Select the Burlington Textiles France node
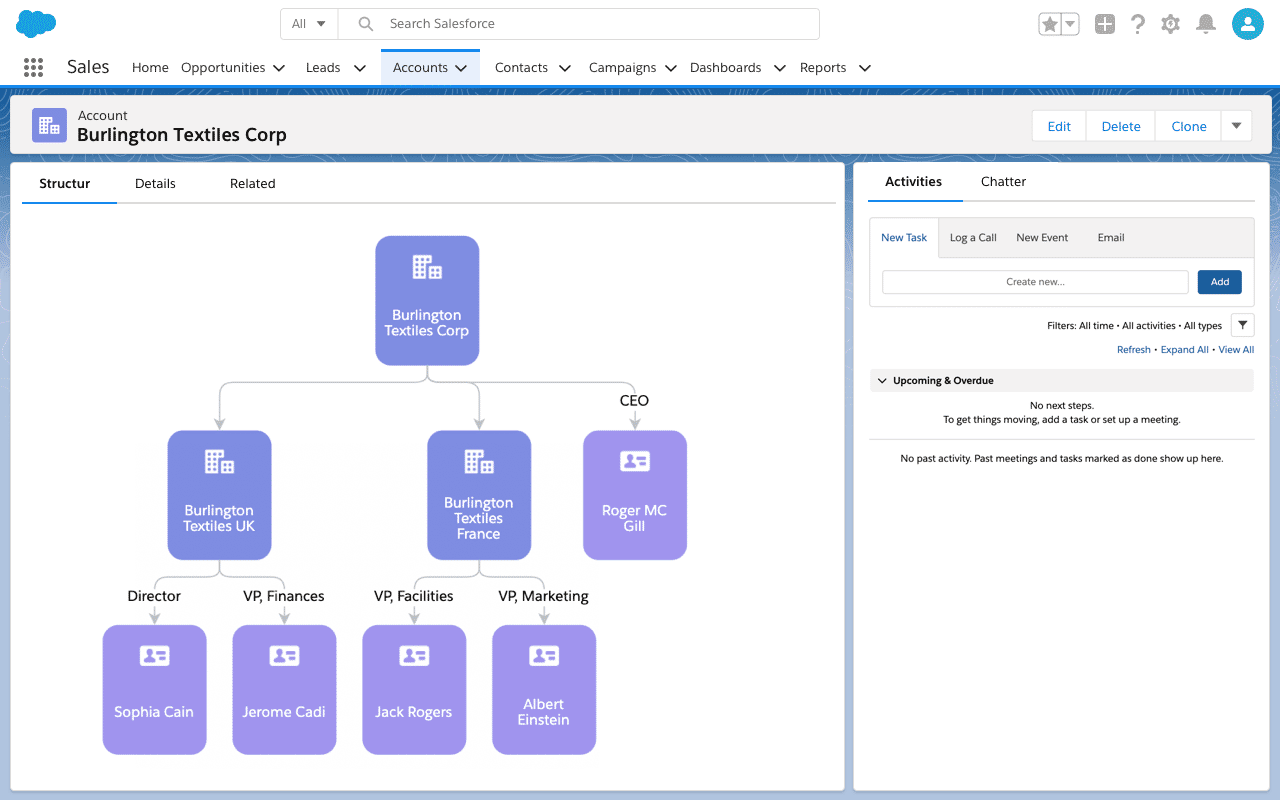This screenshot has width=1280, height=800. coord(479,495)
